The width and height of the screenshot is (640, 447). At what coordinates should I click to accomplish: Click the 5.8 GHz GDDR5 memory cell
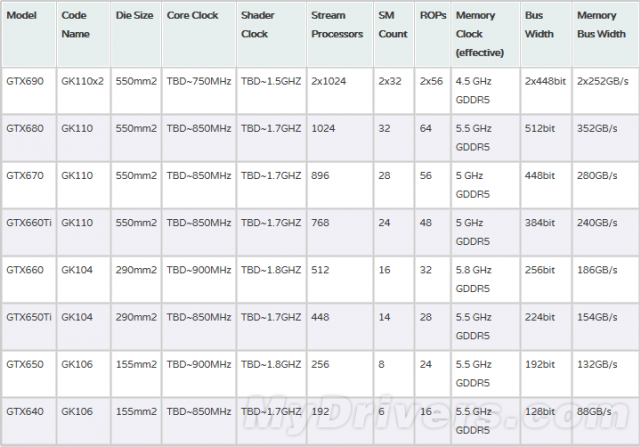[x=485, y=279]
